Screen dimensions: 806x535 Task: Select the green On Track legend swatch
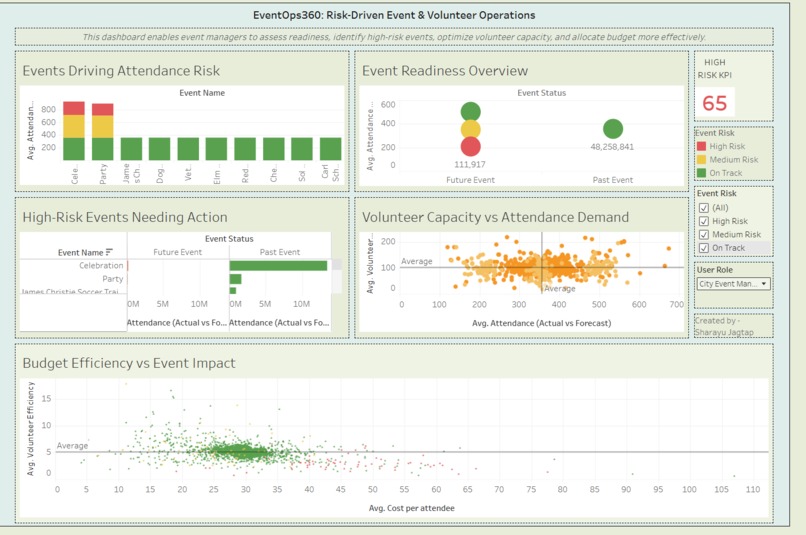click(701, 173)
